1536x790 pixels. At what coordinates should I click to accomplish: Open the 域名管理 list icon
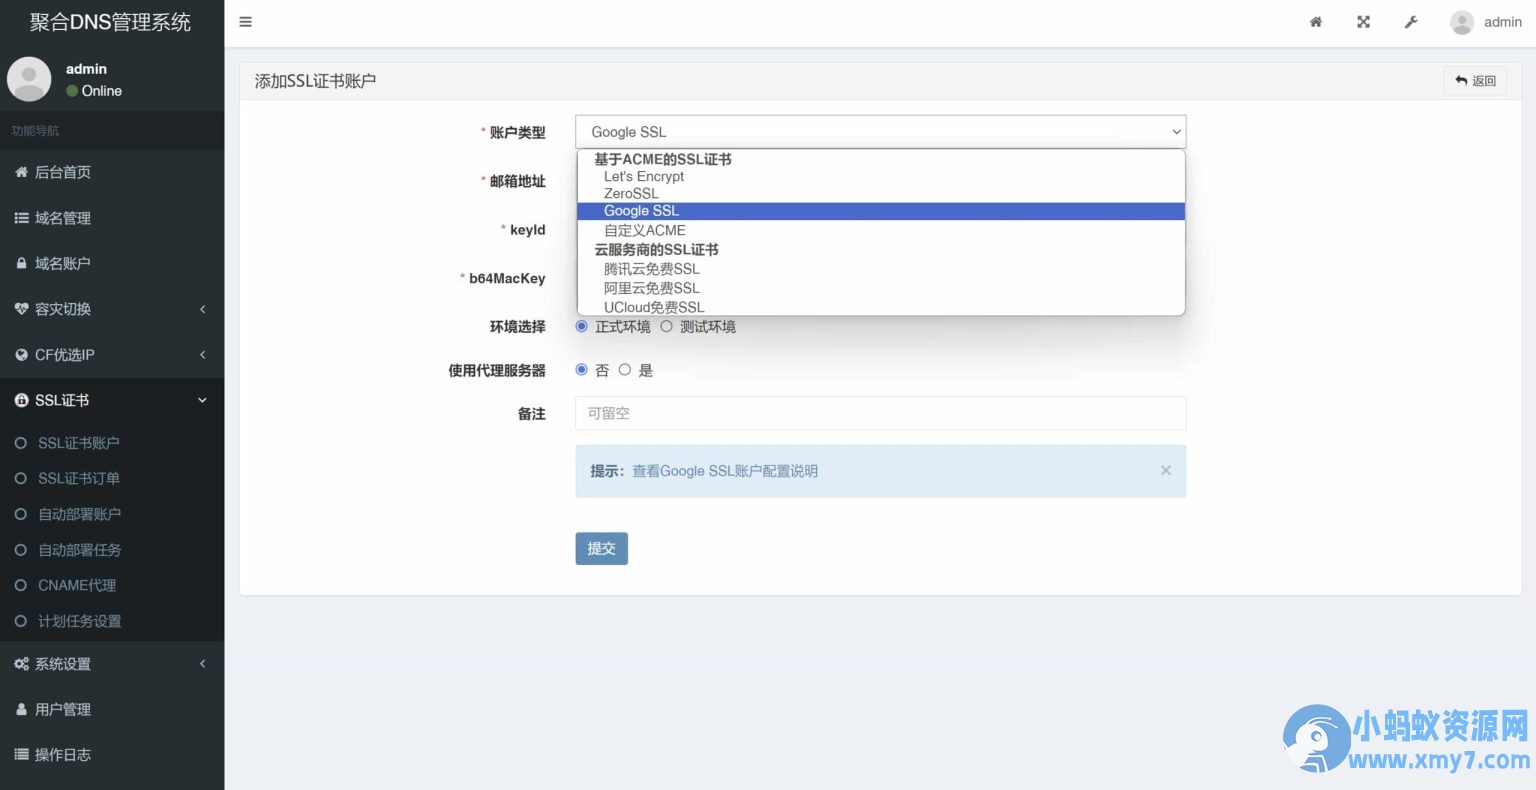pyautogui.click(x=21, y=218)
